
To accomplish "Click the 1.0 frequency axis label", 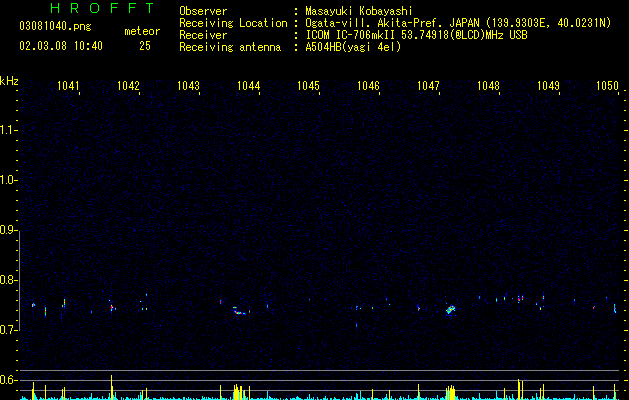I will [x=8, y=180].
